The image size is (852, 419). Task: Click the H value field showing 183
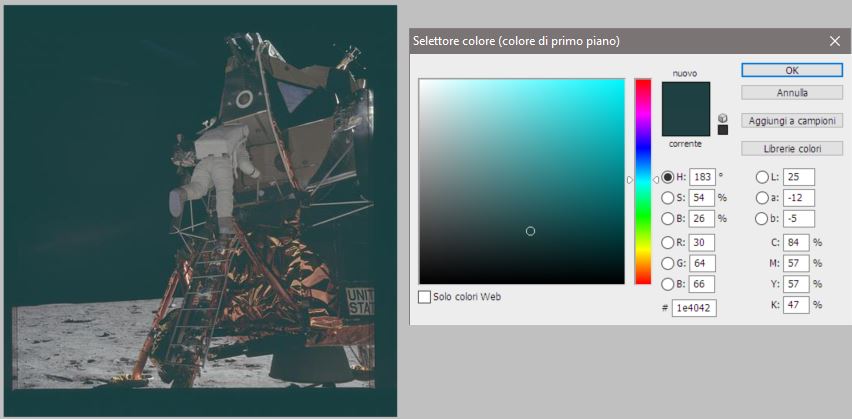[702, 177]
